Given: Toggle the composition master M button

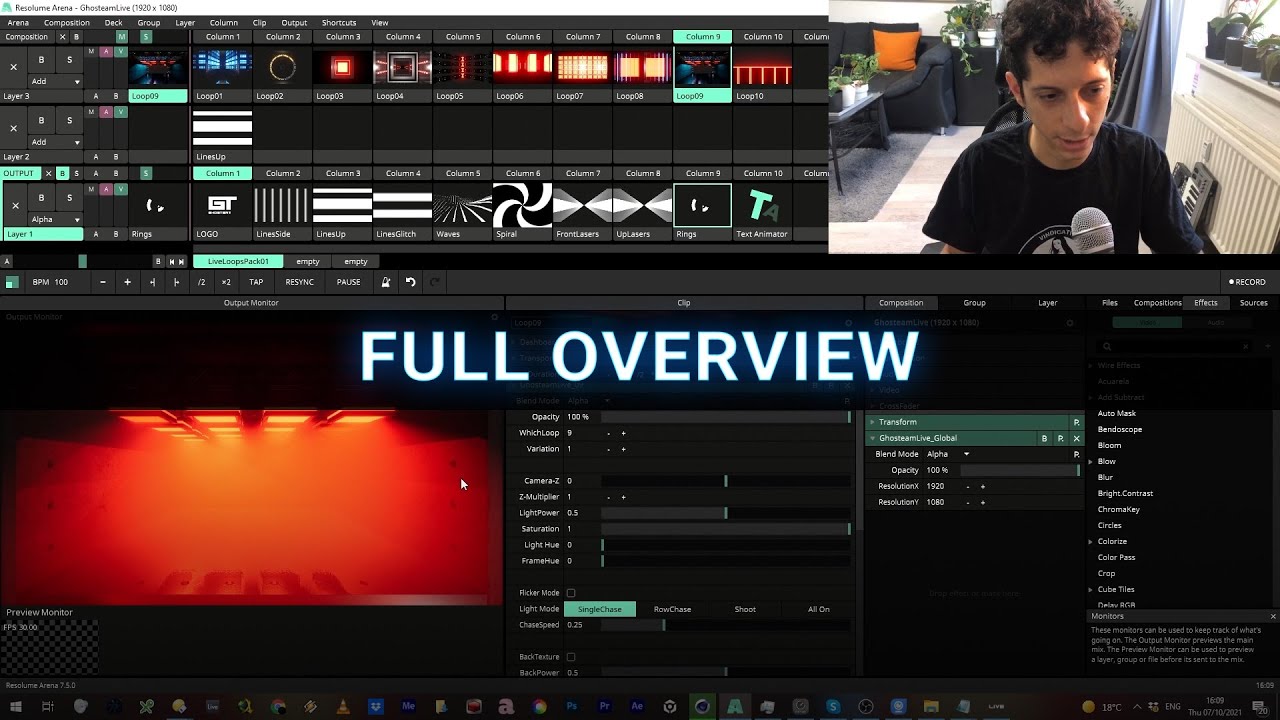Looking at the screenshot, I should click(x=121, y=37).
